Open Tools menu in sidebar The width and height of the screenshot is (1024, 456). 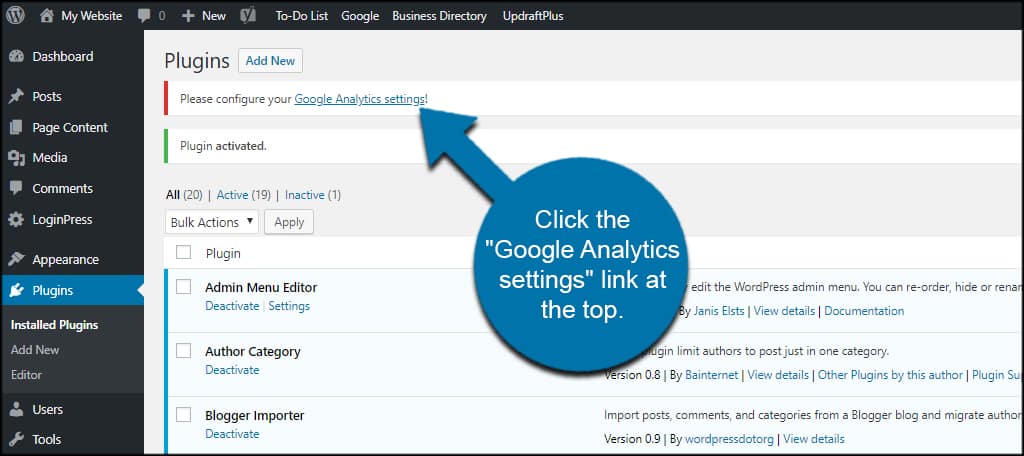[x=46, y=439]
